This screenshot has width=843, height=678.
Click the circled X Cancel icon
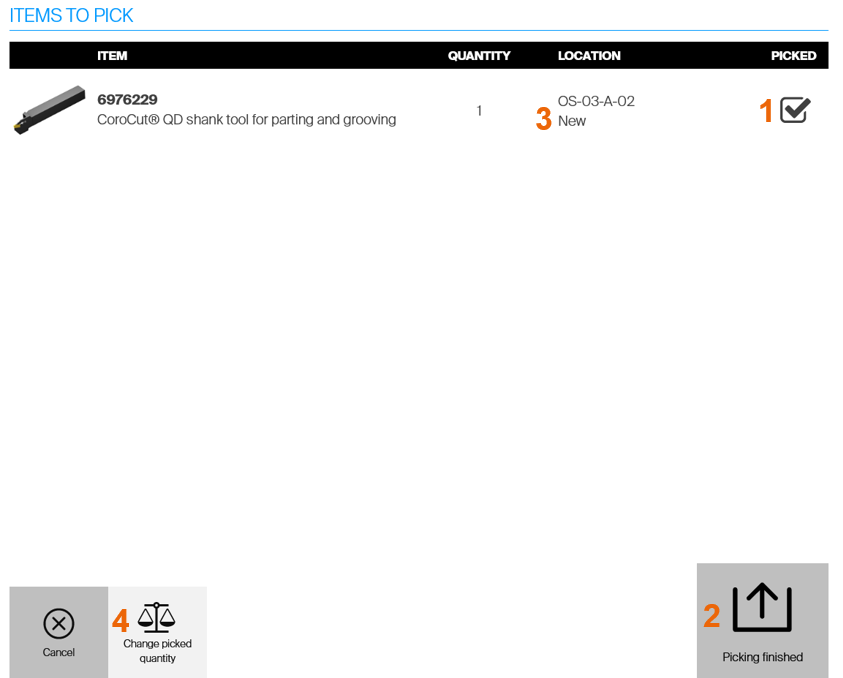(58, 623)
